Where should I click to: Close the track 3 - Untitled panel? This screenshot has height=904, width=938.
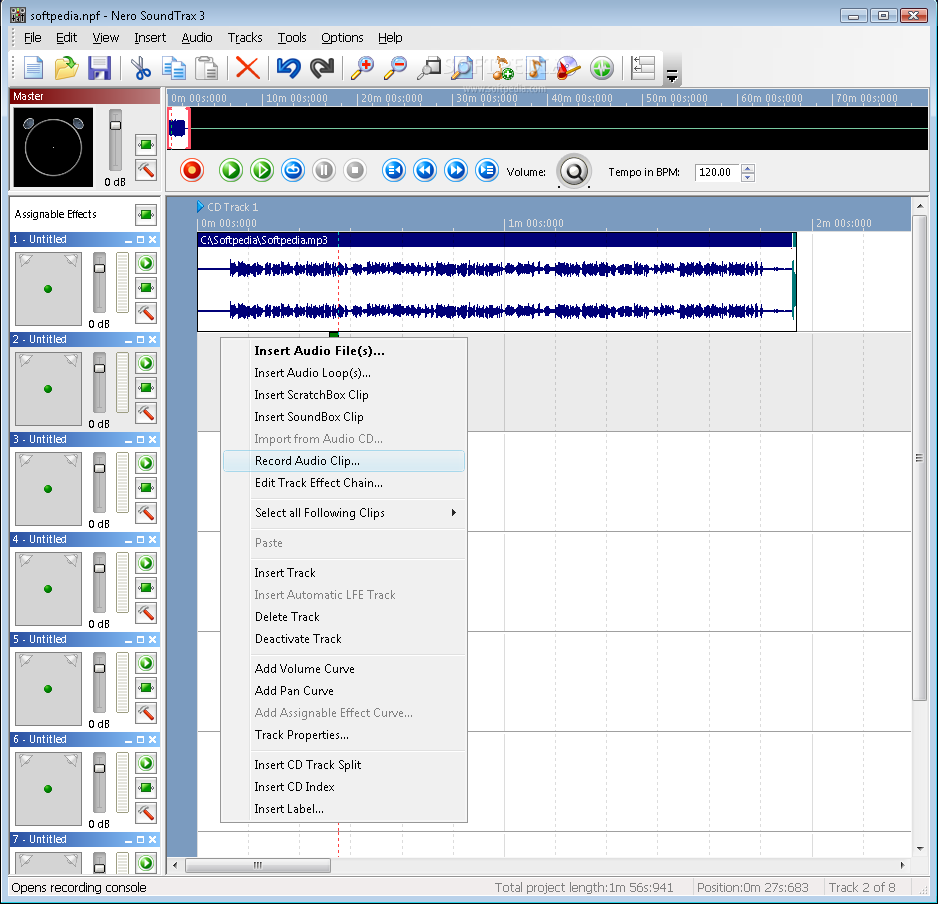153,439
